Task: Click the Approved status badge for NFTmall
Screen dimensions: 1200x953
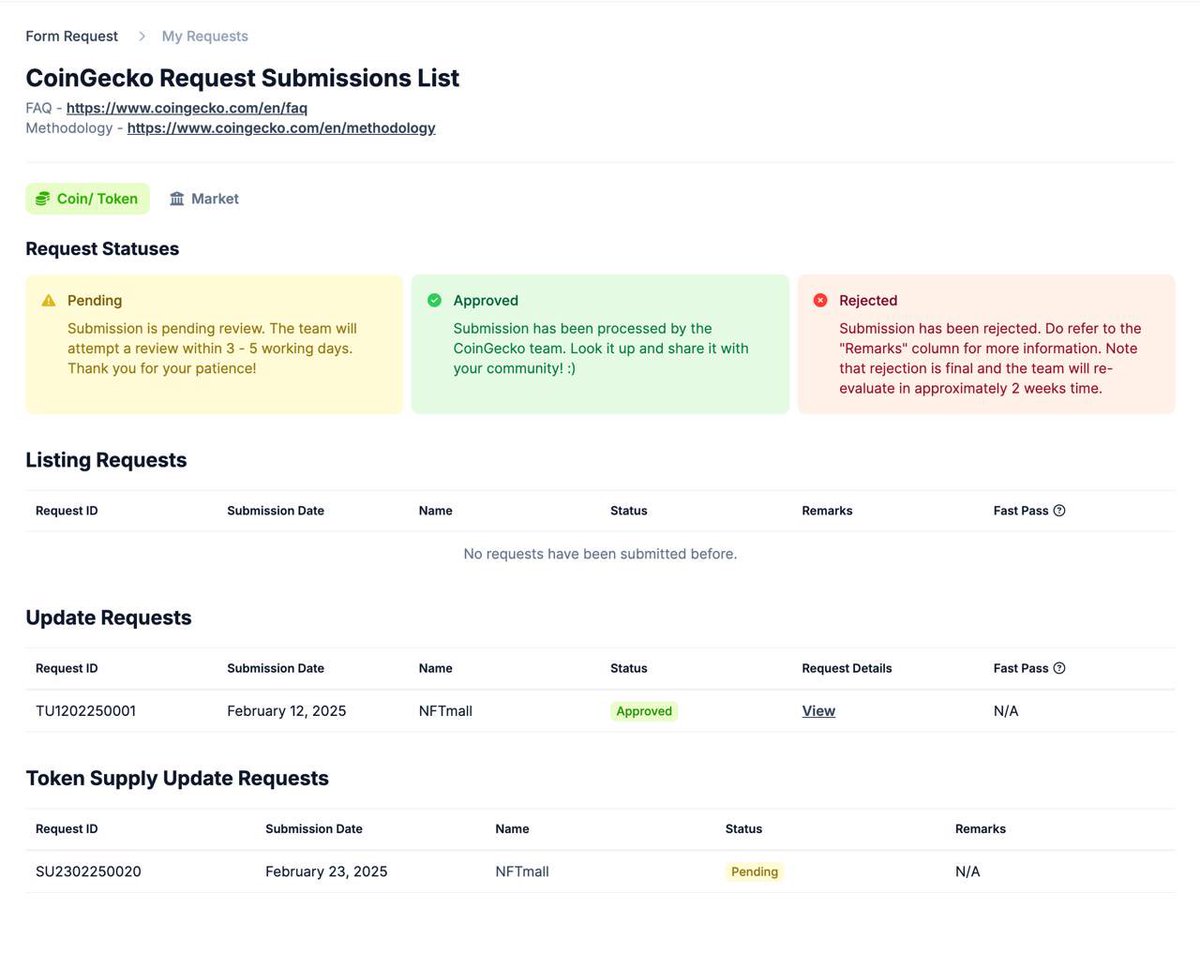Action: tap(644, 711)
